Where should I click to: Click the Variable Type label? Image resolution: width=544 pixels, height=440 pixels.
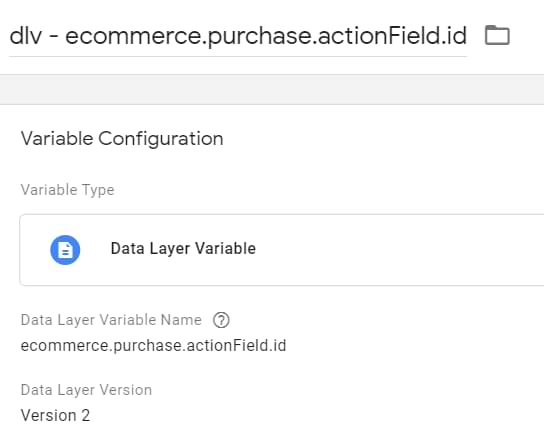tap(68, 190)
